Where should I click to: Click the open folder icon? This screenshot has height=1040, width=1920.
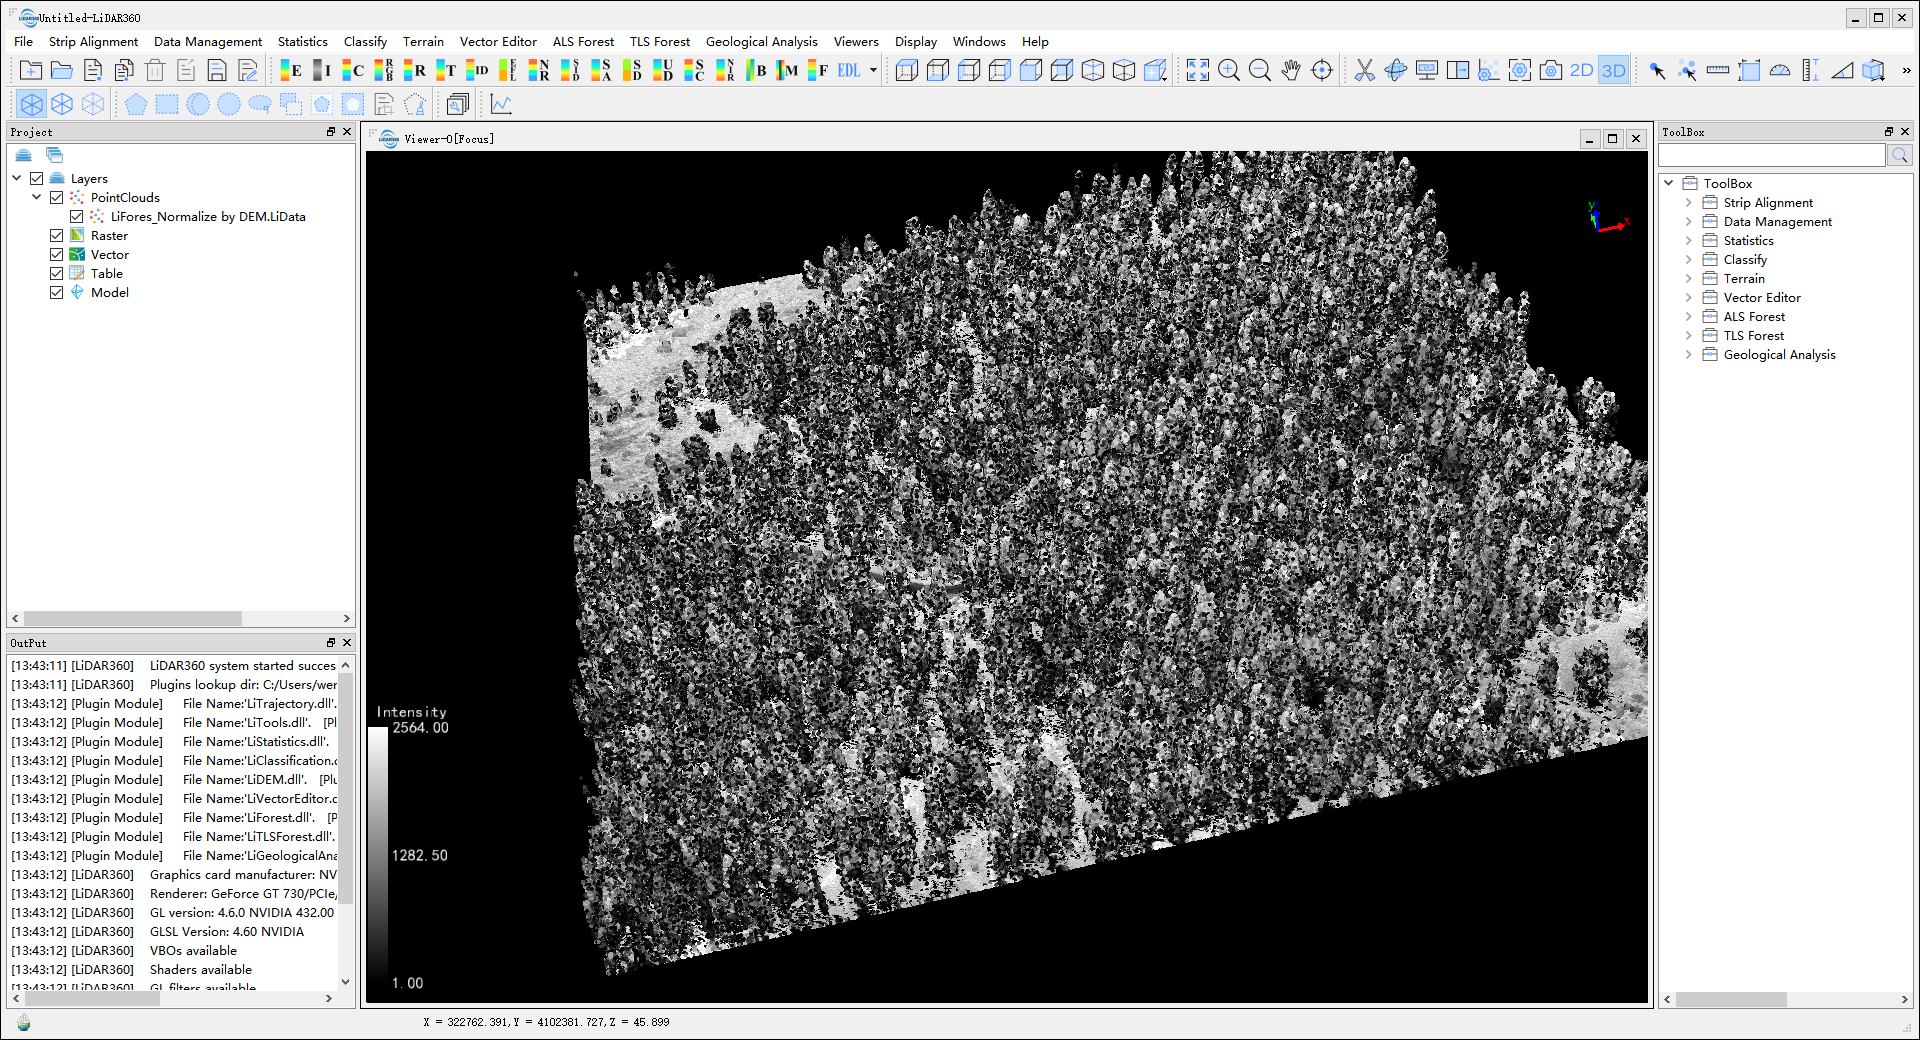(x=62, y=70)
